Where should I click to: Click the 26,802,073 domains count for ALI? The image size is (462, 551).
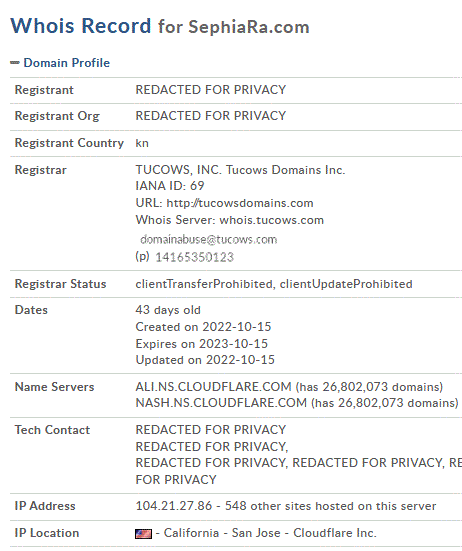(369, 387)
